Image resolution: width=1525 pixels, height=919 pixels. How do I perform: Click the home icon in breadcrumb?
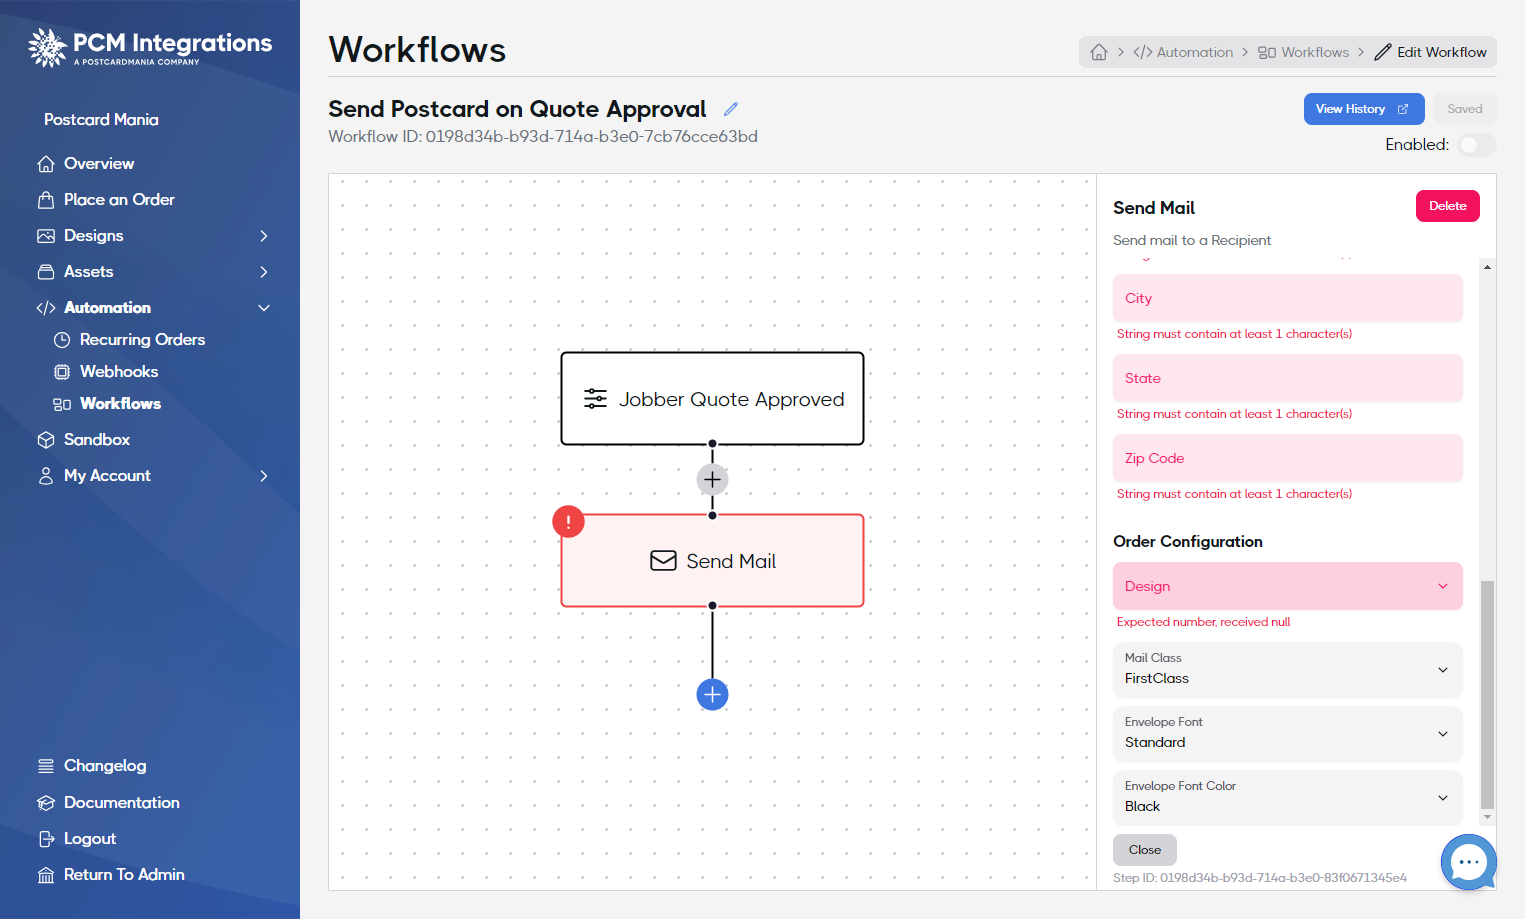pos(1099,52)
